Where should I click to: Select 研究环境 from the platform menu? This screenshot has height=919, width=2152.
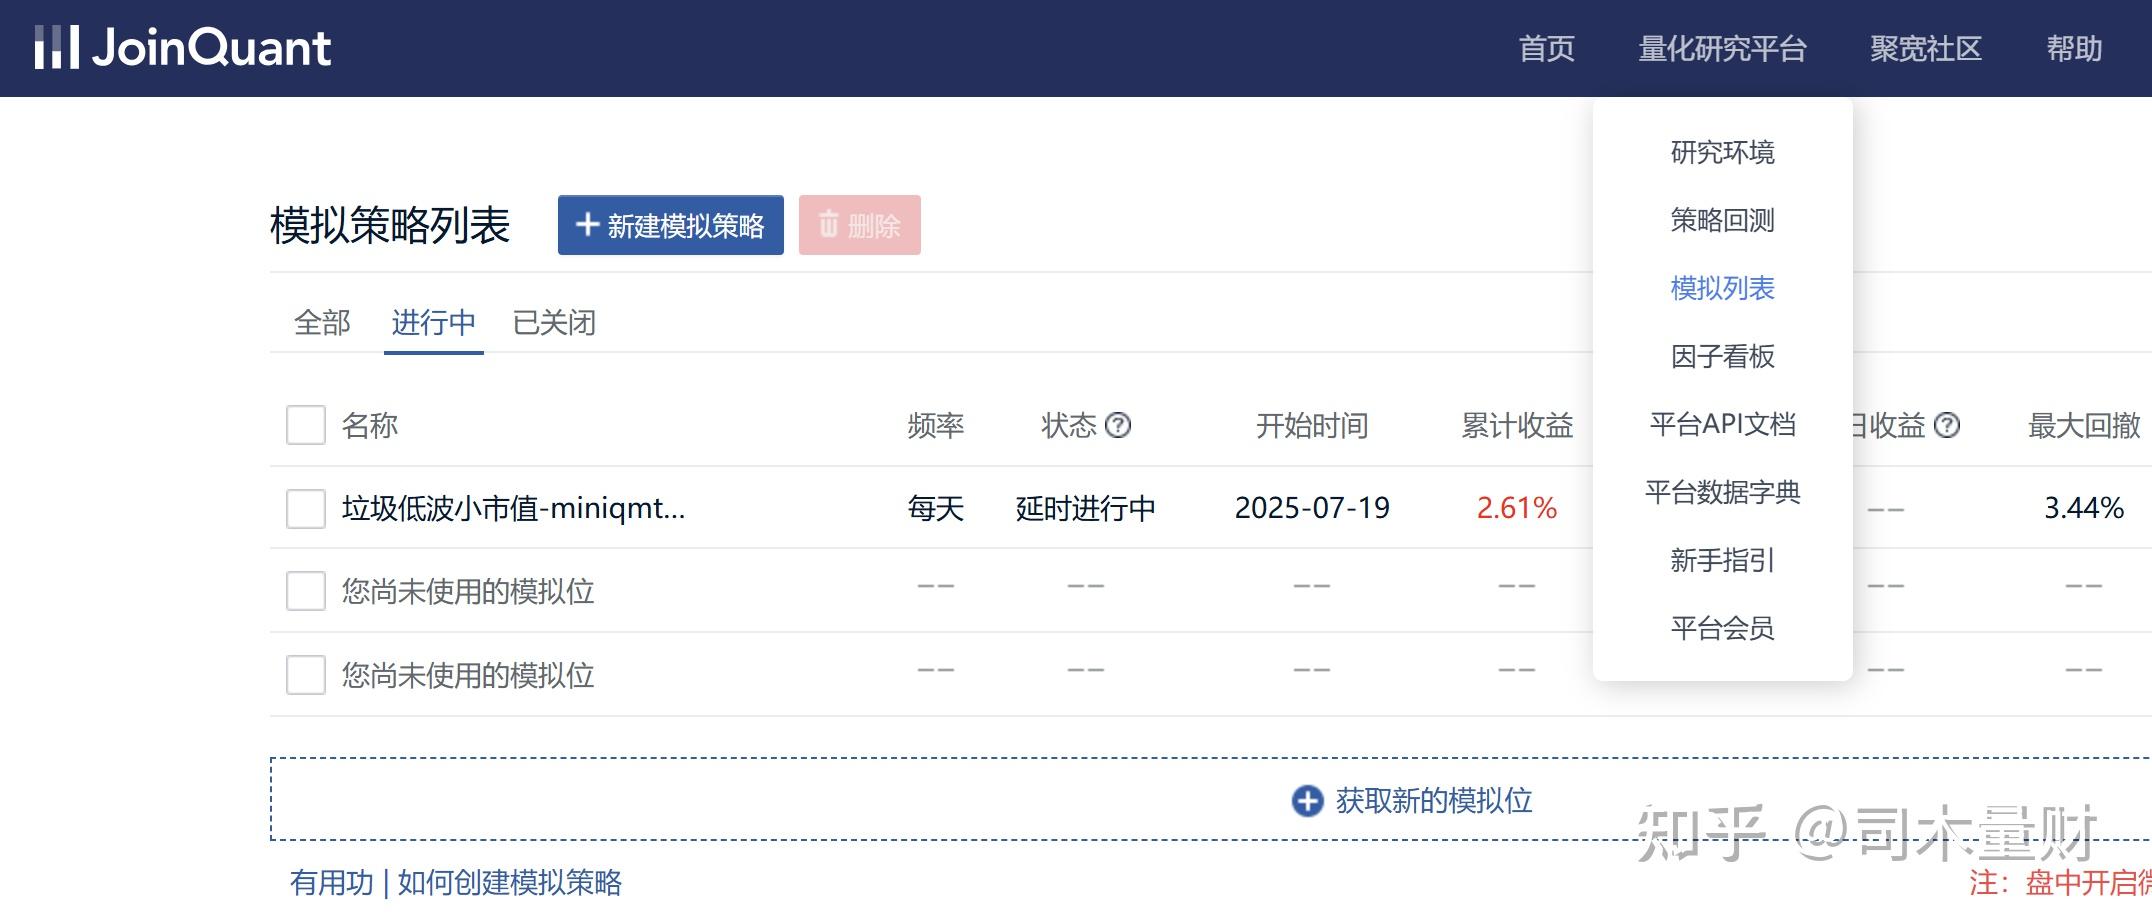(1723, 152)
